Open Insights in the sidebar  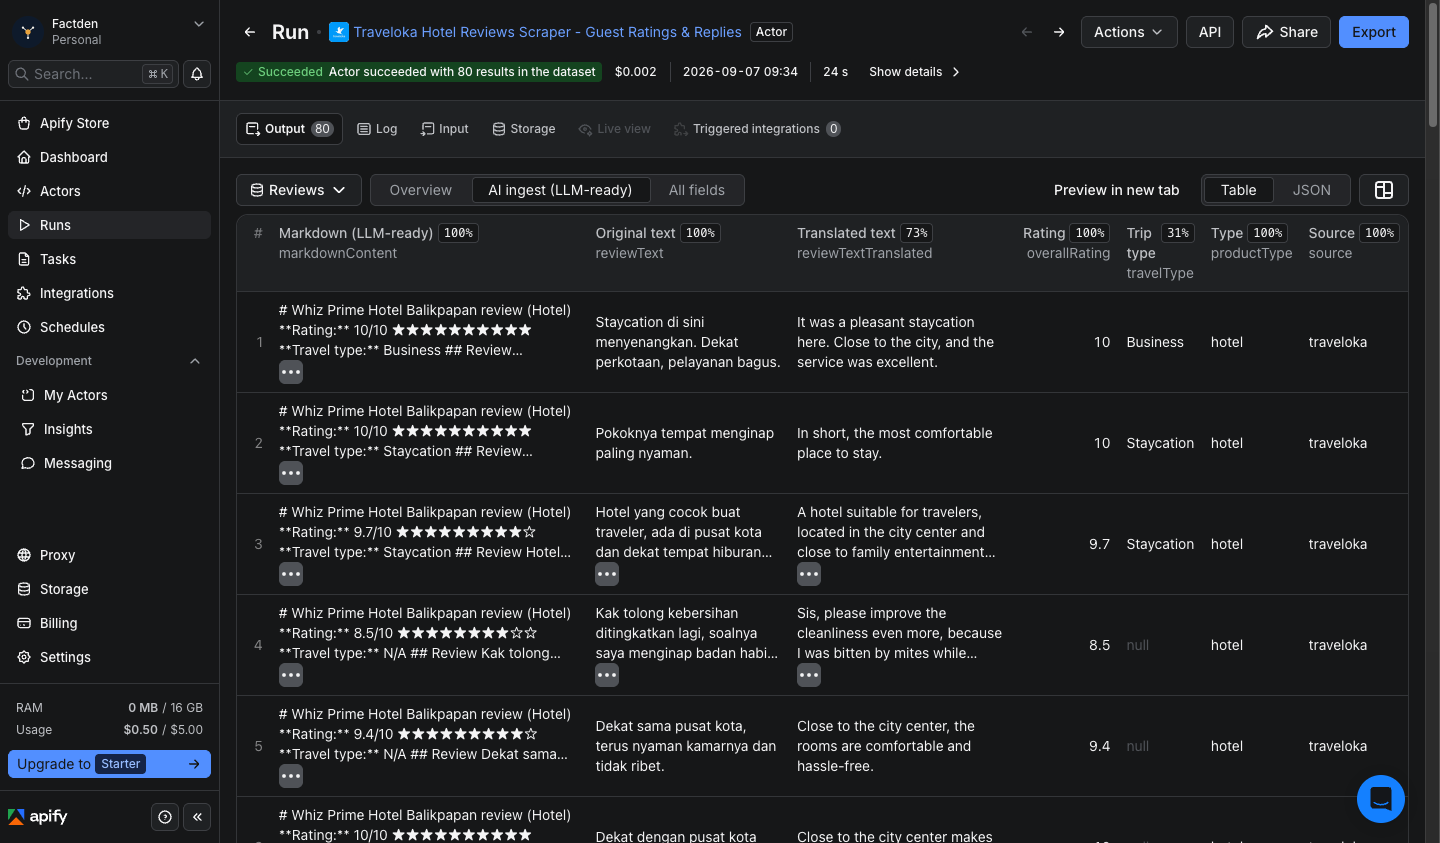(109, 429)
